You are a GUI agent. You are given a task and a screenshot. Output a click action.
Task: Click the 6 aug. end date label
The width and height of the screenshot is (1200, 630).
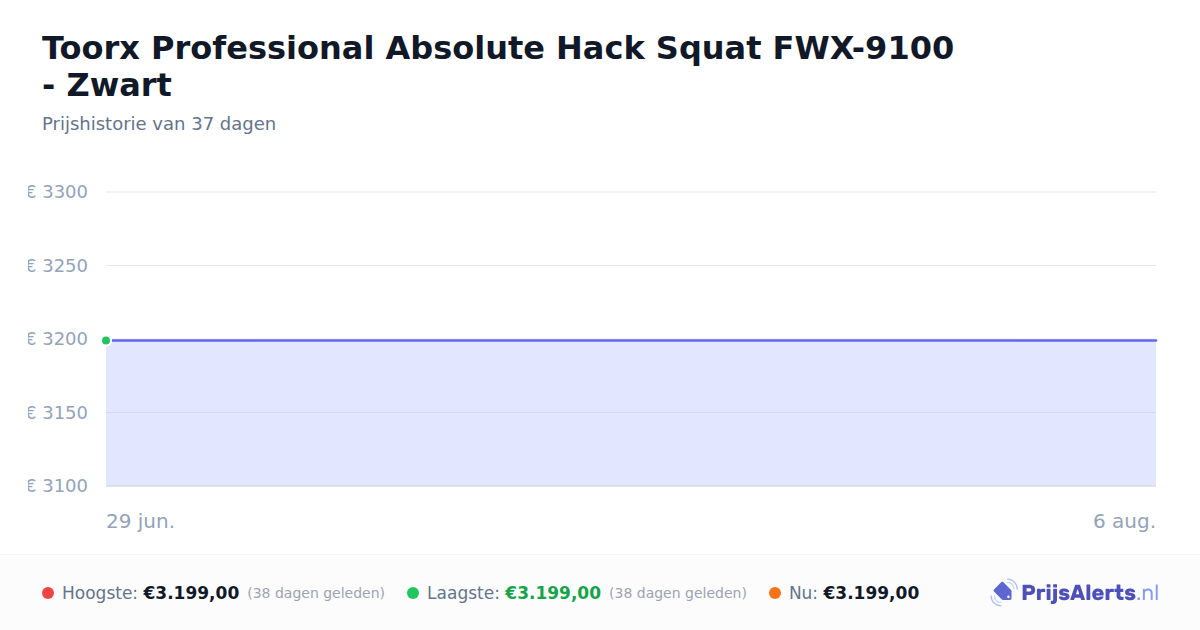tap(1124, 522)
